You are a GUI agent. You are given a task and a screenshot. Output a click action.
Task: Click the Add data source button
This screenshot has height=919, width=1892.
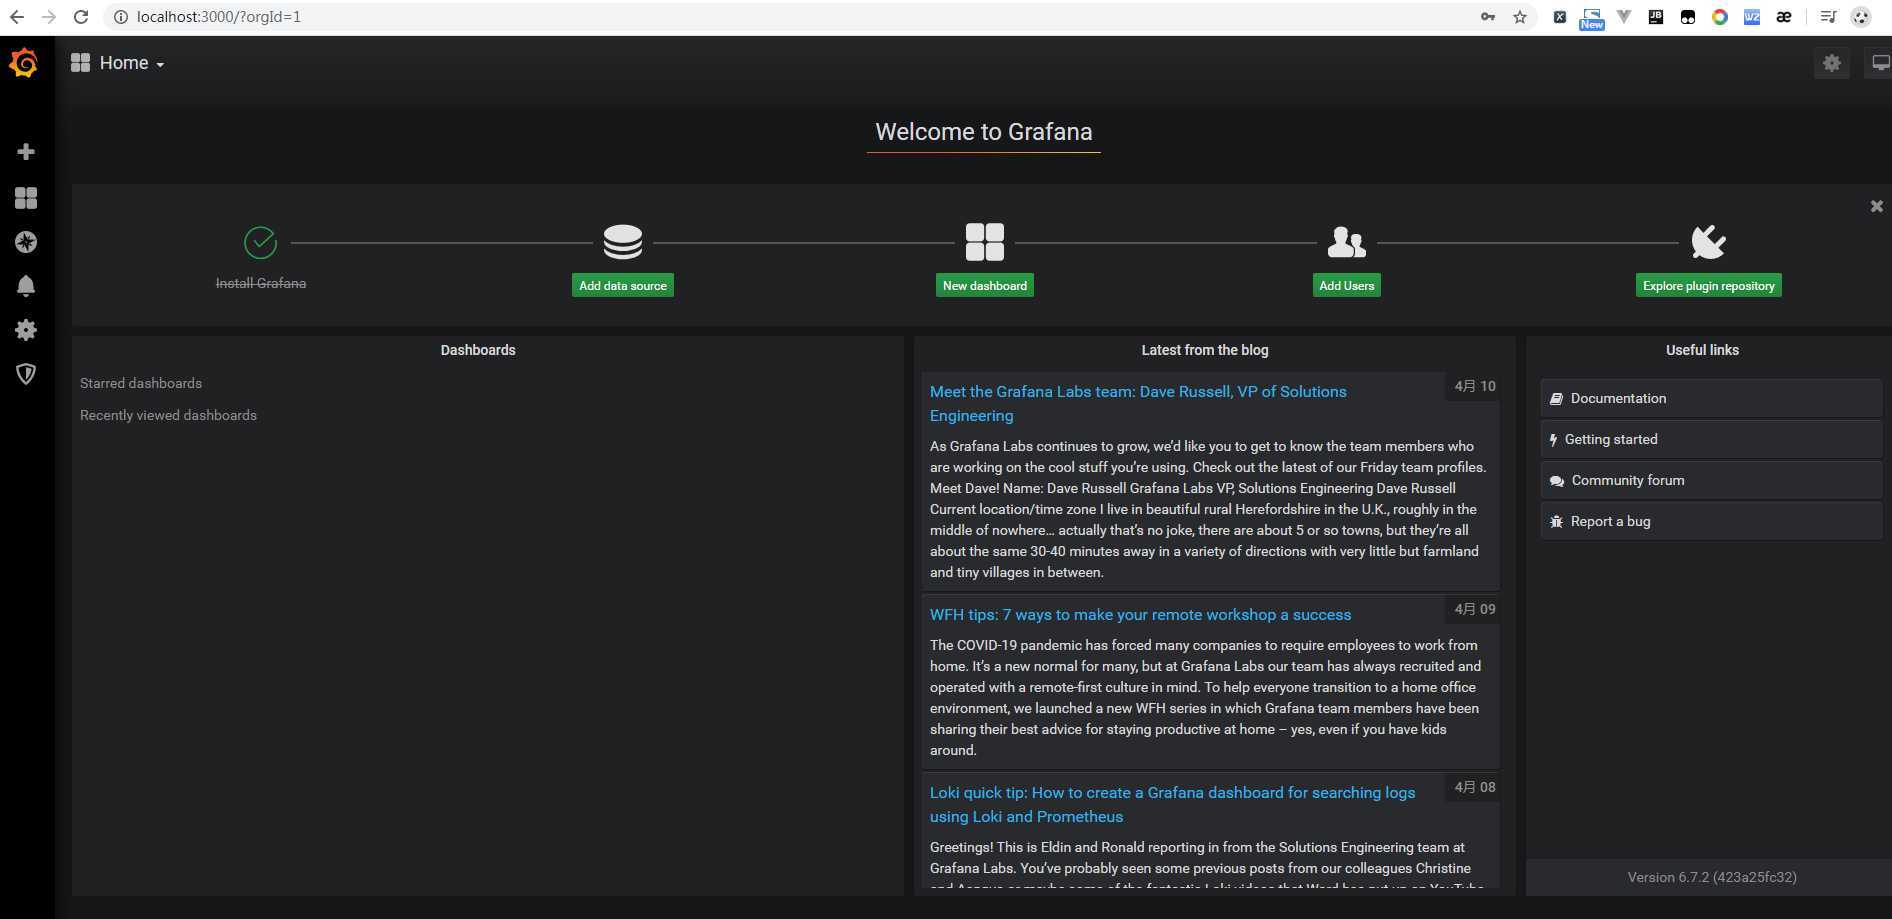coord(623,286)
